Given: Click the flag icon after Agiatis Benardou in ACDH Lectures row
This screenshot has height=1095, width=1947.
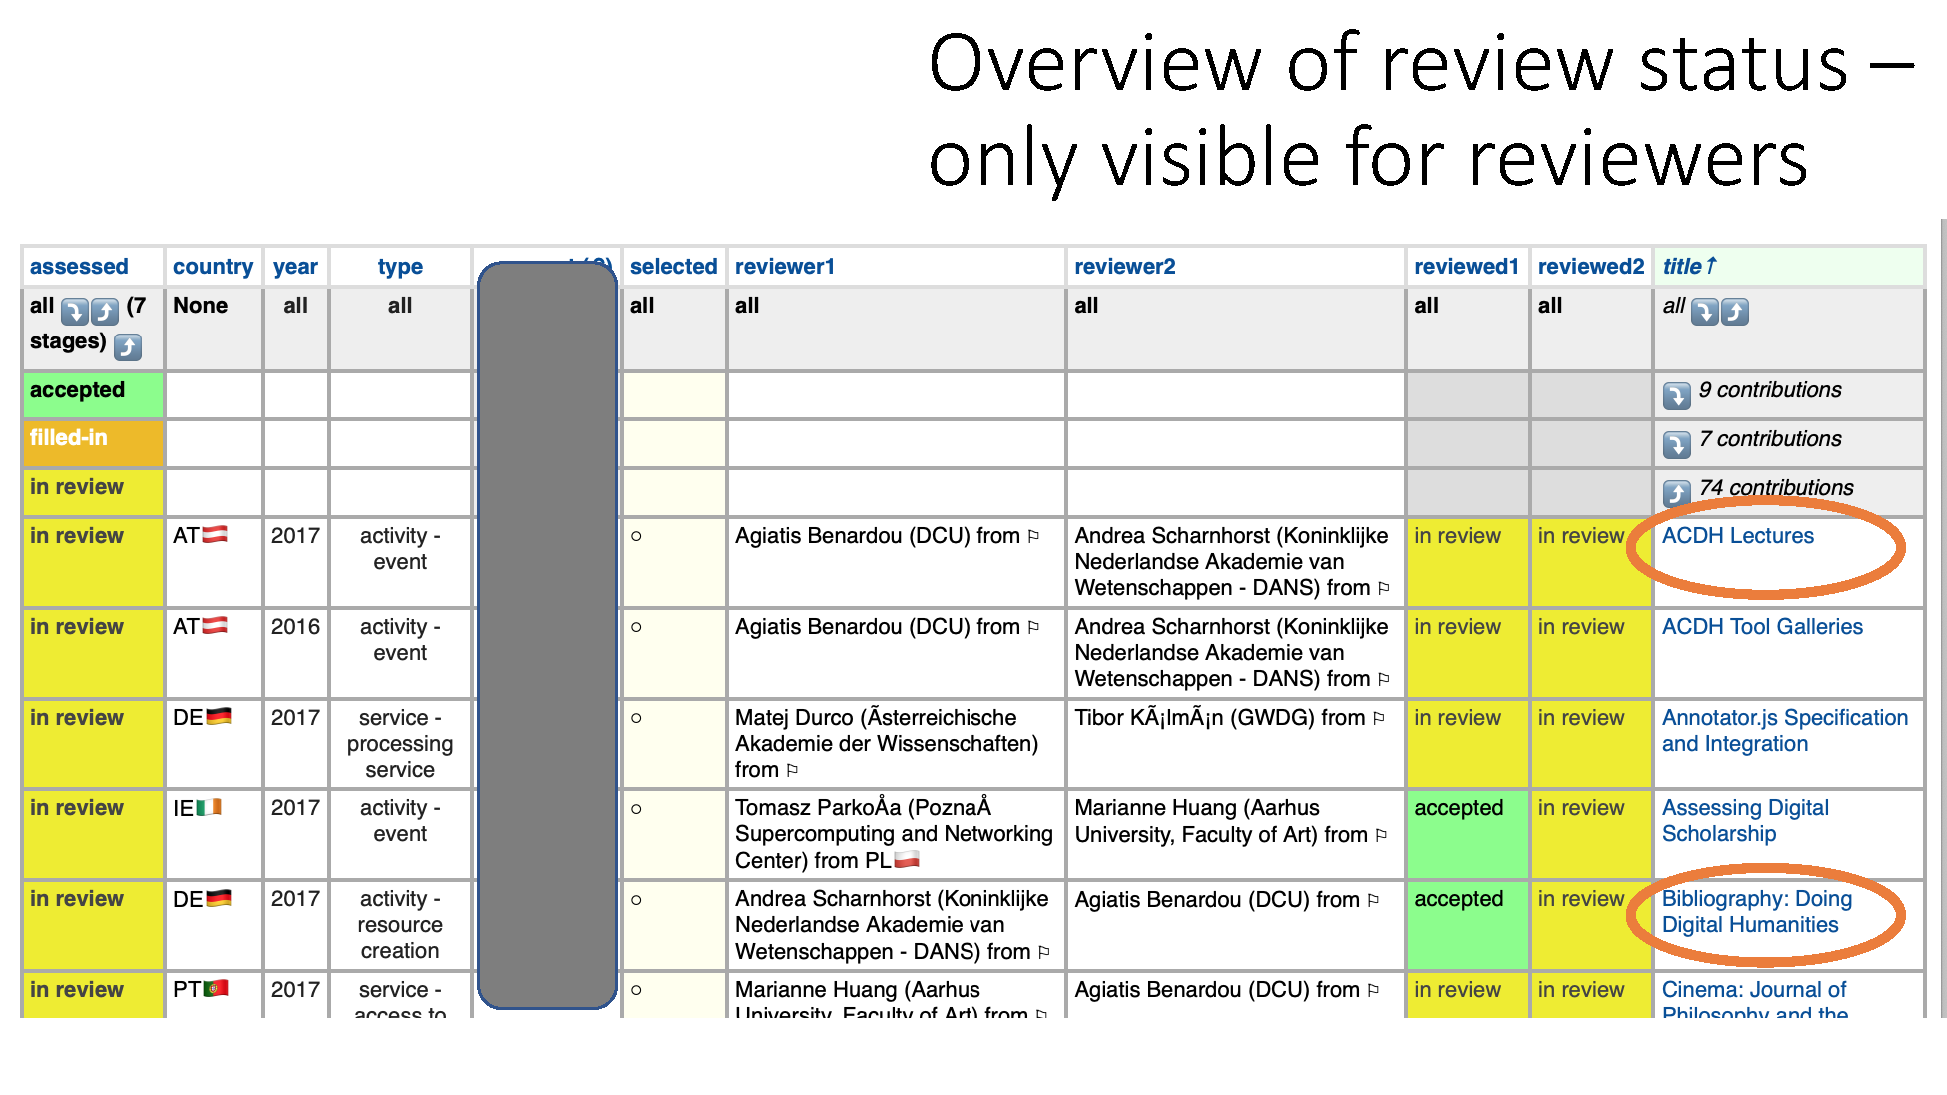Looking at the screenshot, I should pyautogui.click(x=1033, y=536).
